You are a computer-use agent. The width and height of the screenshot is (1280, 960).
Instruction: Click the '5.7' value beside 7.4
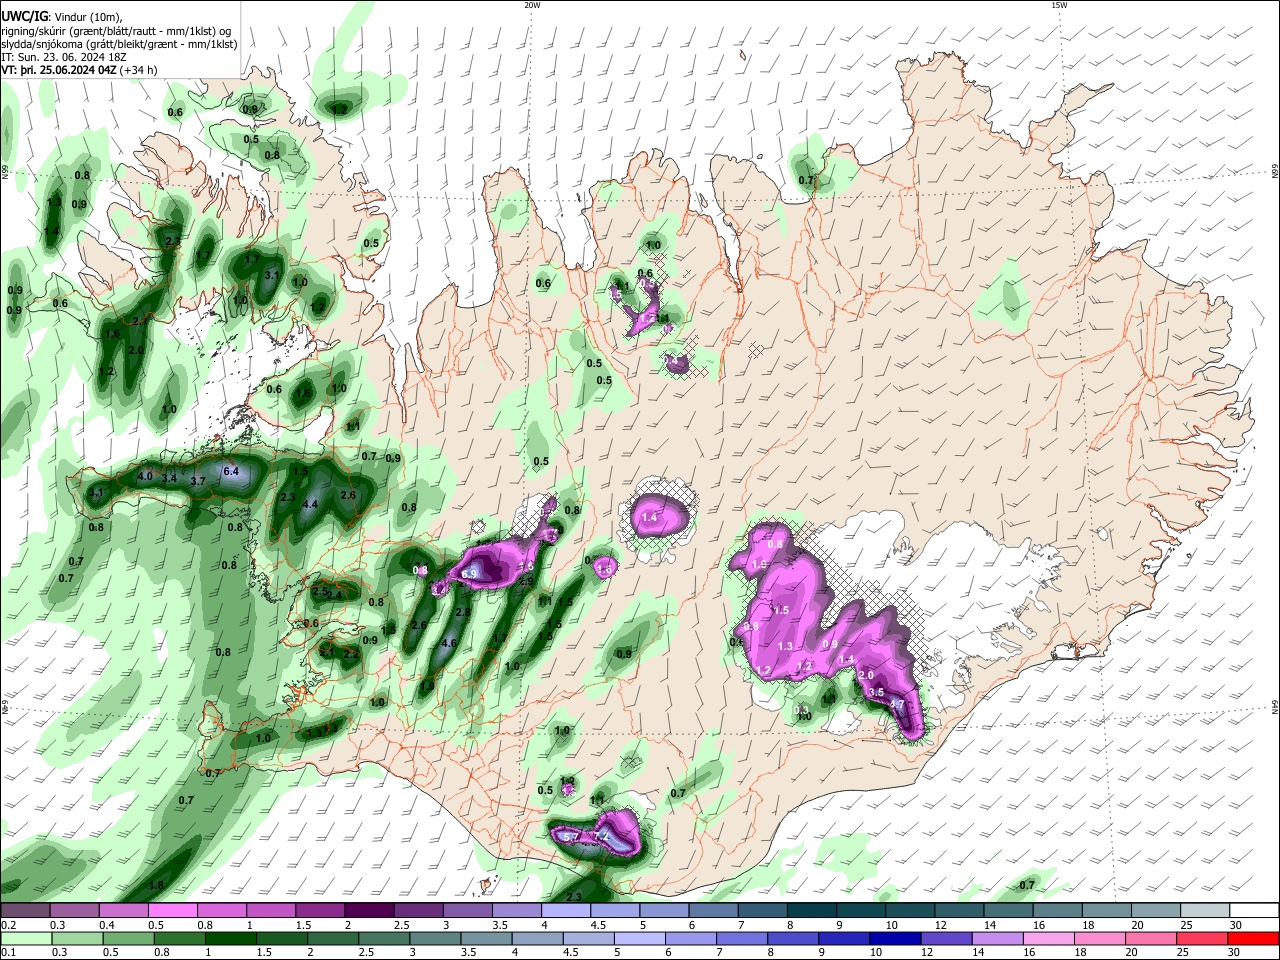[572, 836]
